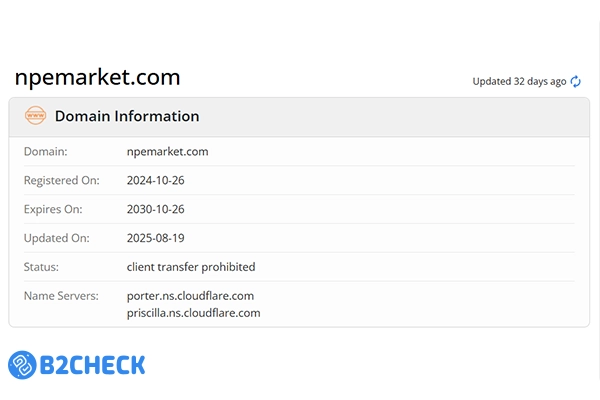Select the Domain Information heading
The width and height of the screenshot is (600, 400).
point(127,117)
